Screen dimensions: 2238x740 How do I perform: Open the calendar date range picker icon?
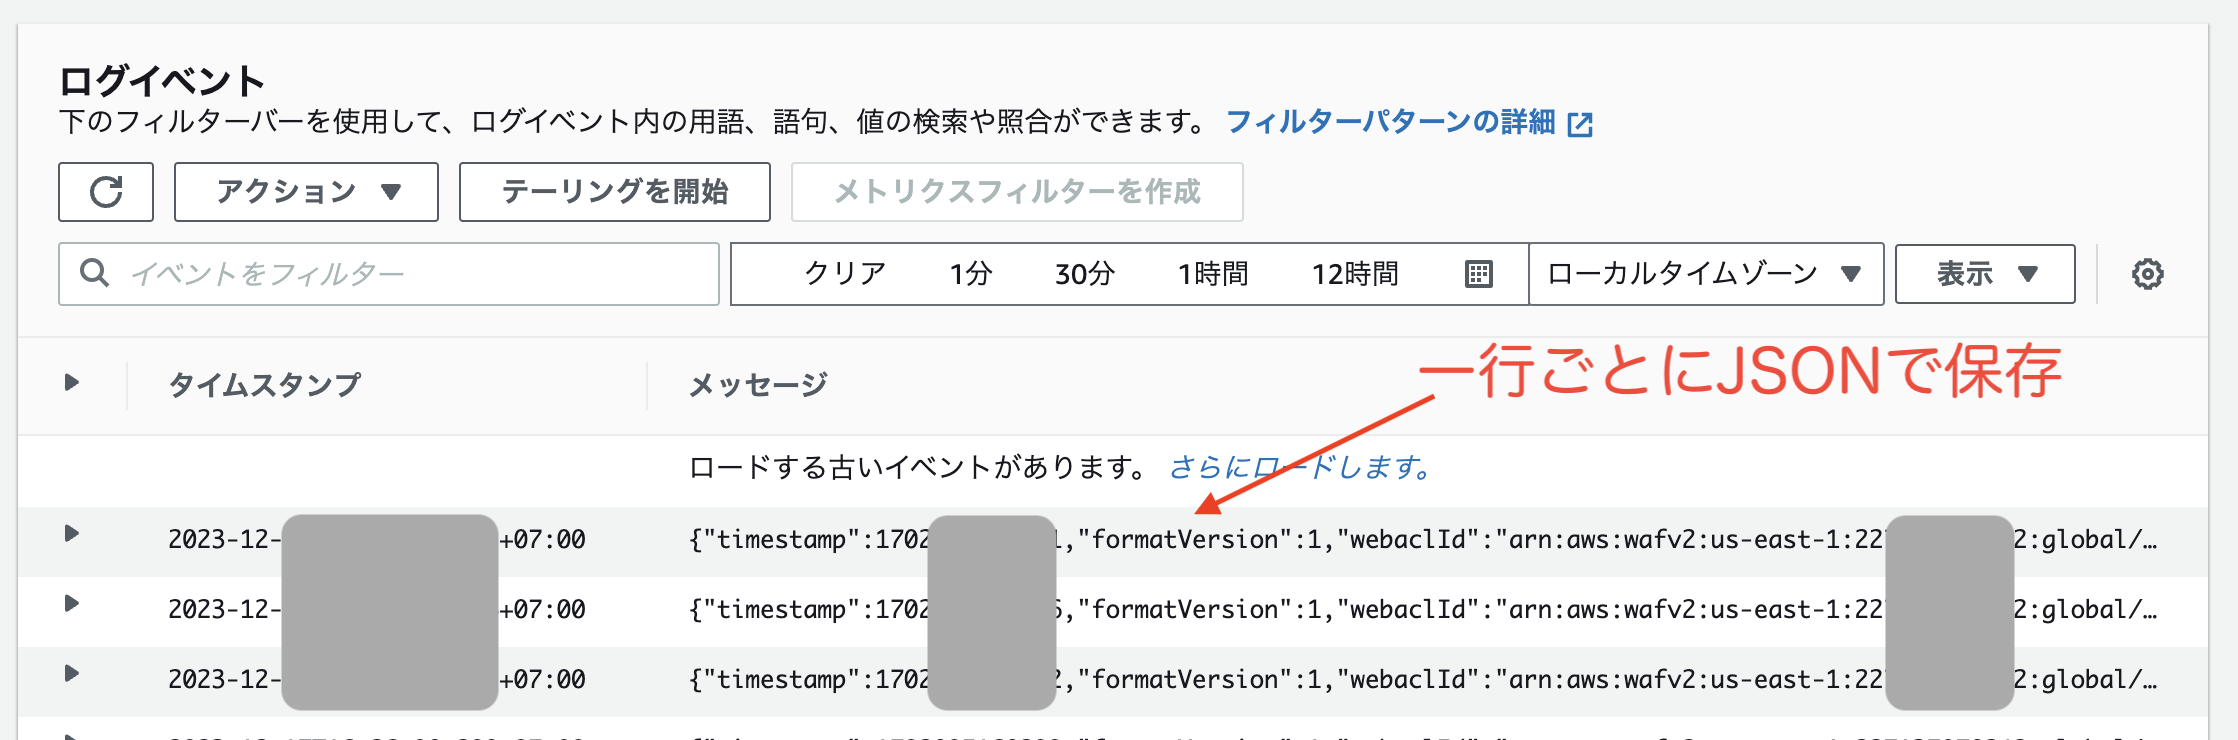click(1482, 273)
